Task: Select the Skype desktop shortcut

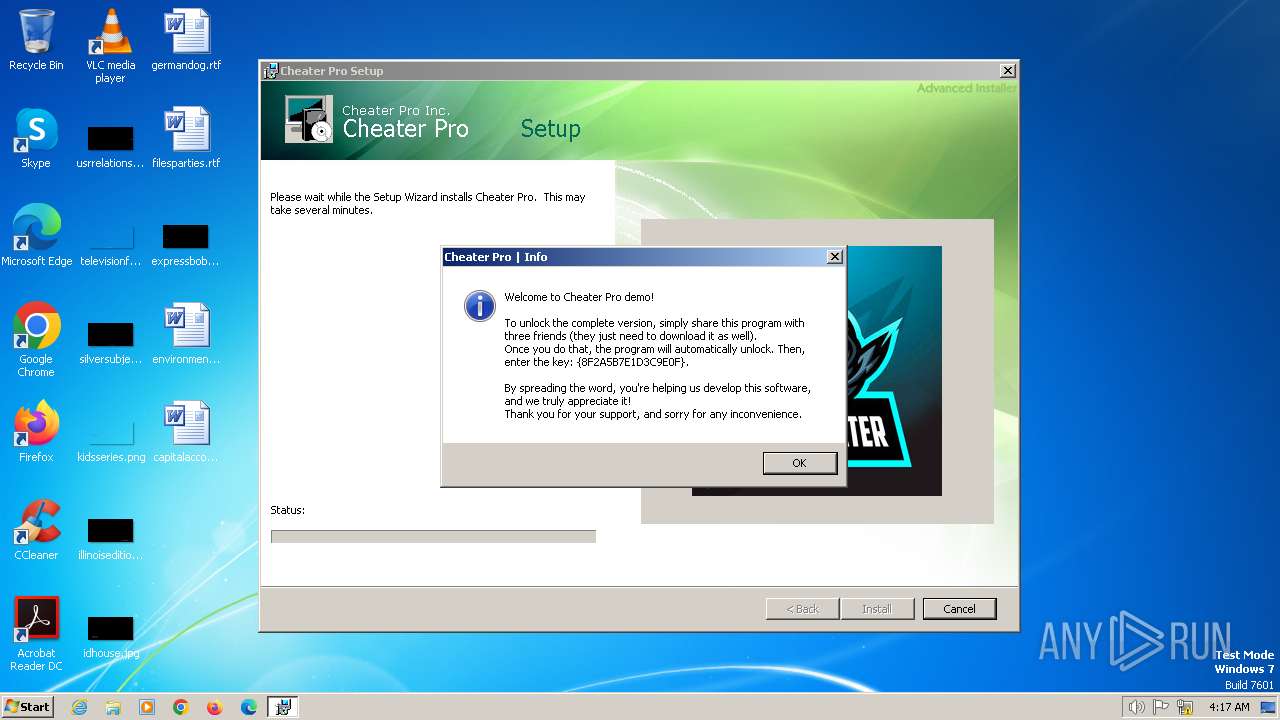Action: point(36,138)
